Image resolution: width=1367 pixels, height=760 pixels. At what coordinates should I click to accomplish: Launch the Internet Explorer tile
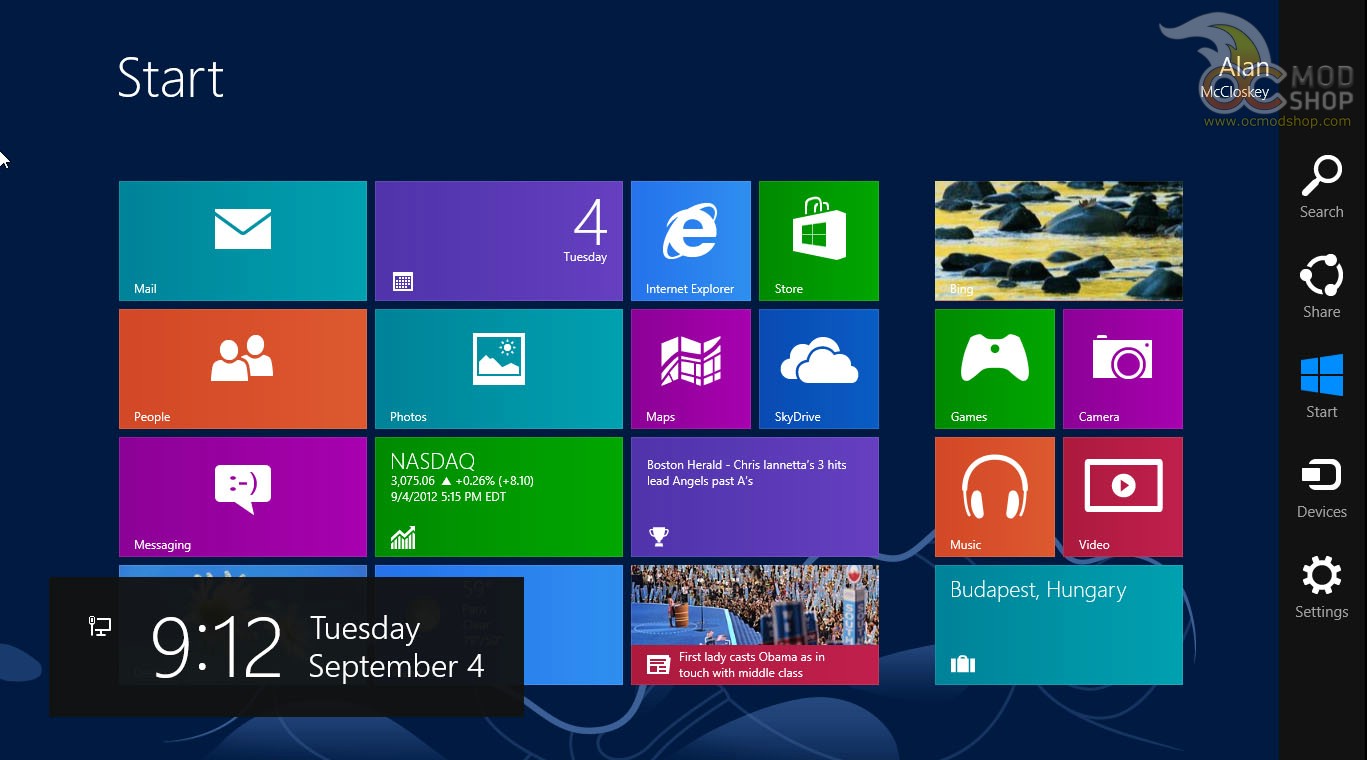coord(691,241)
